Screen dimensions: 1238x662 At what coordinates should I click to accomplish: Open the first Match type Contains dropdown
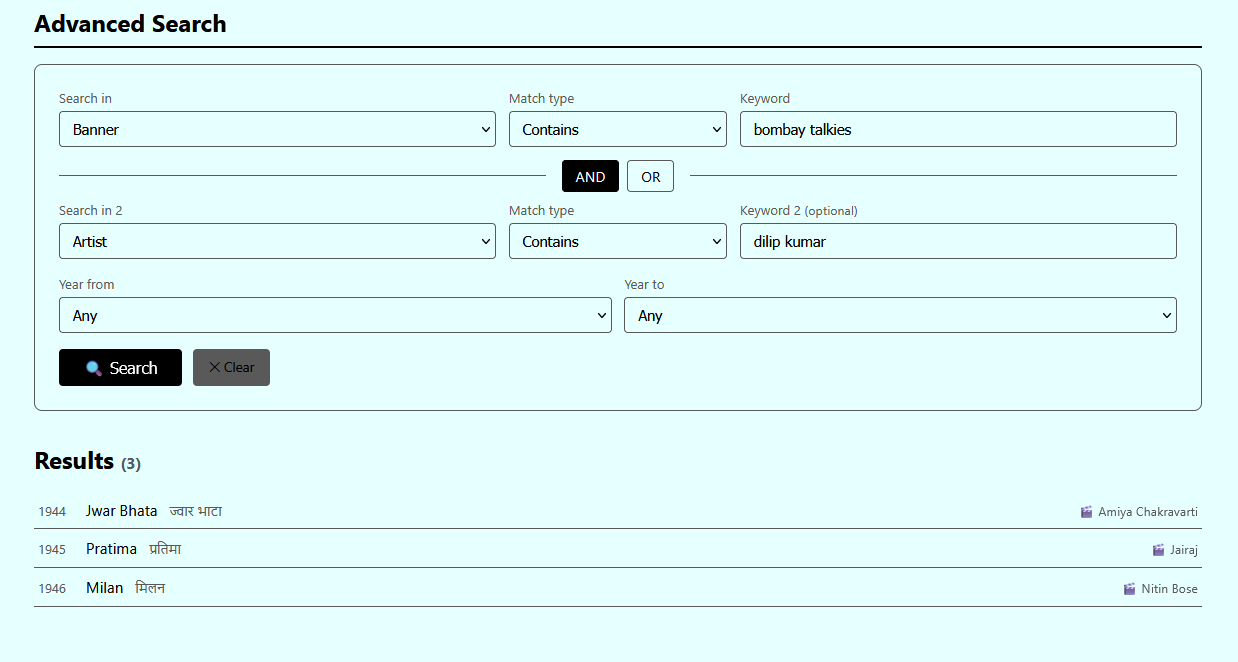tap(617, 129)
